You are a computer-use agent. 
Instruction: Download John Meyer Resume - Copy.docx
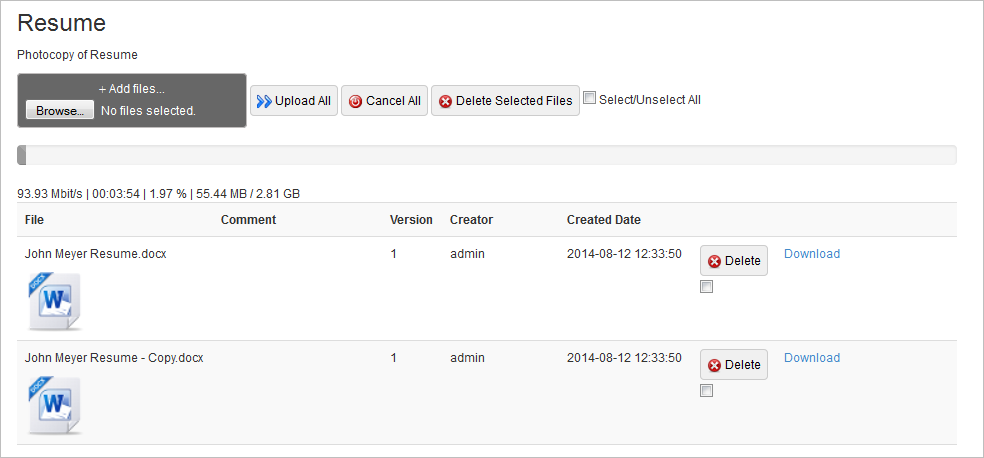812,358
